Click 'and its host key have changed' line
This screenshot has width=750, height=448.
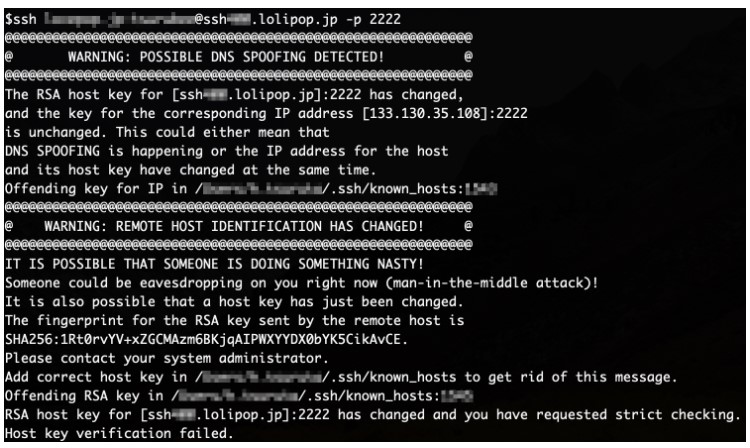190,170
